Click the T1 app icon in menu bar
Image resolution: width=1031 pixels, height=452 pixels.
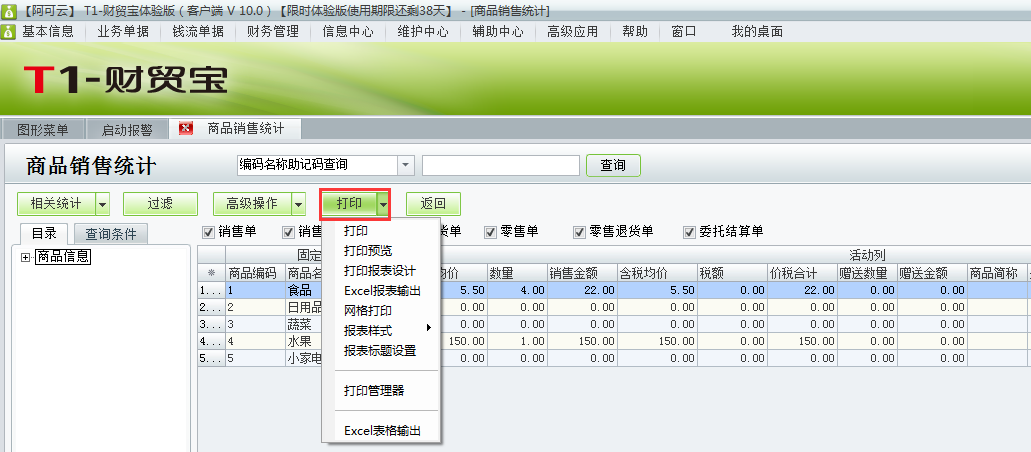pyautogui.click(x=8, y=31)
